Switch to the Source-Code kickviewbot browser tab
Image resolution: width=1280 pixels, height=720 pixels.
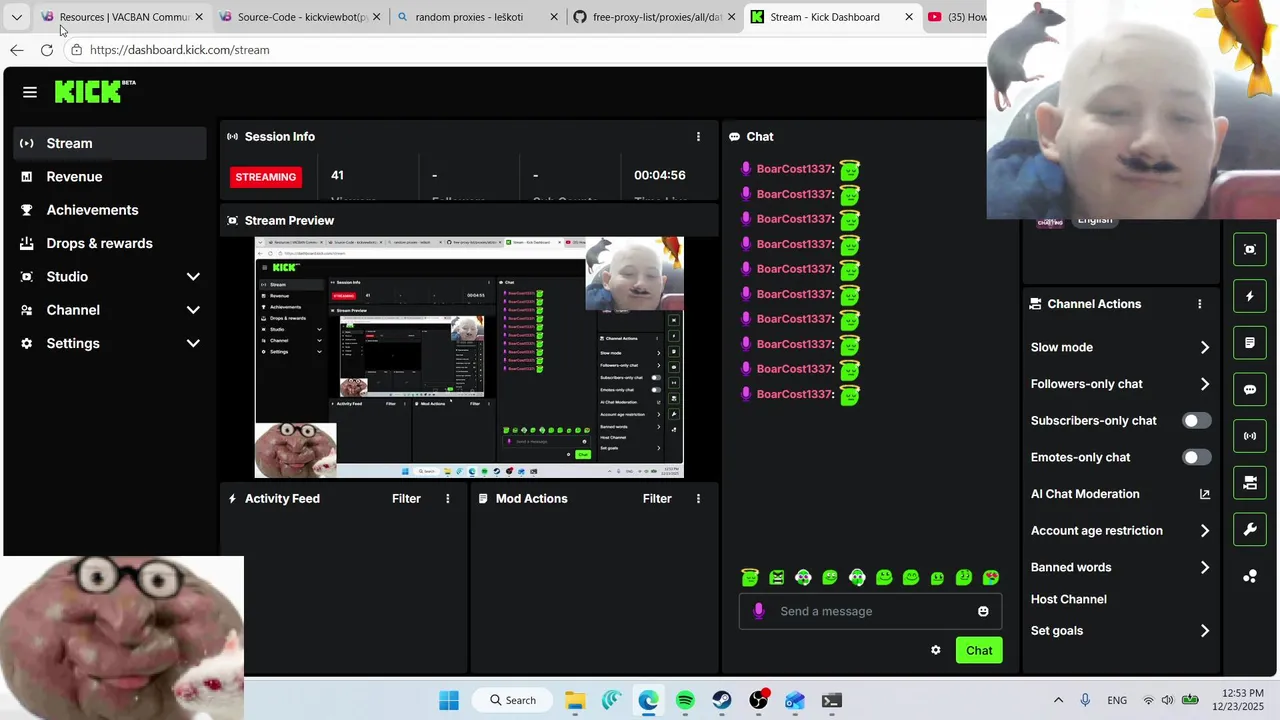[302, 17]
